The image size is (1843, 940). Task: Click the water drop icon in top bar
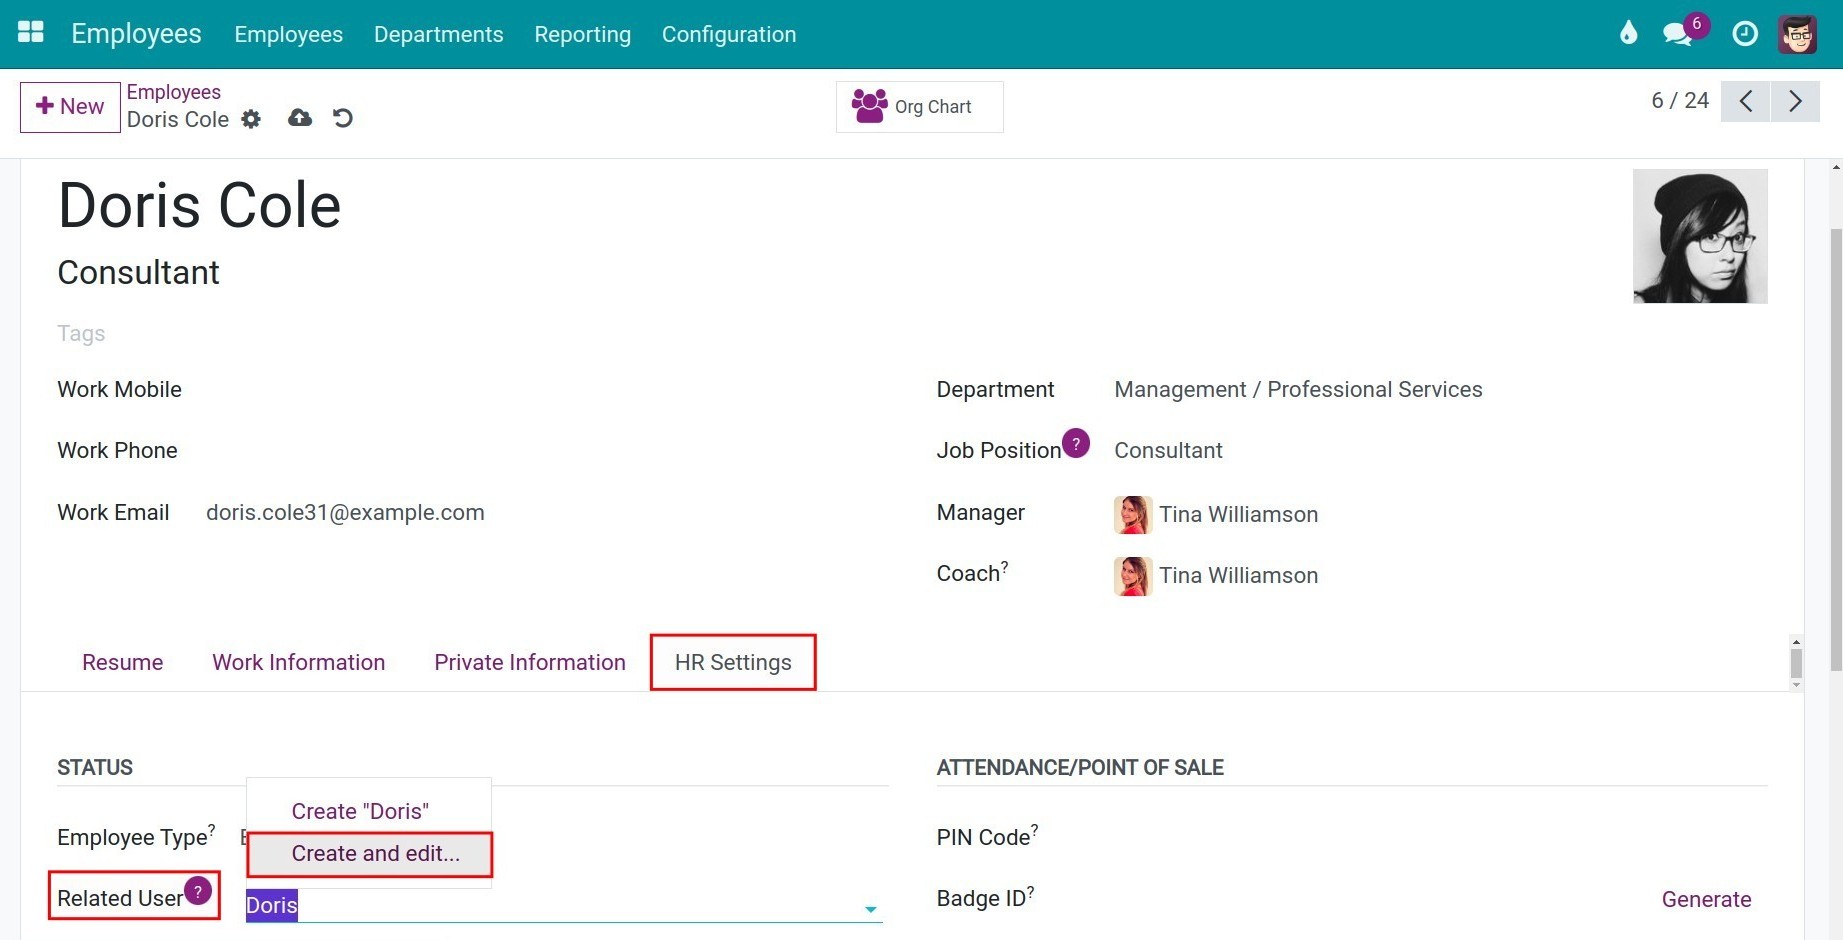1628,33
